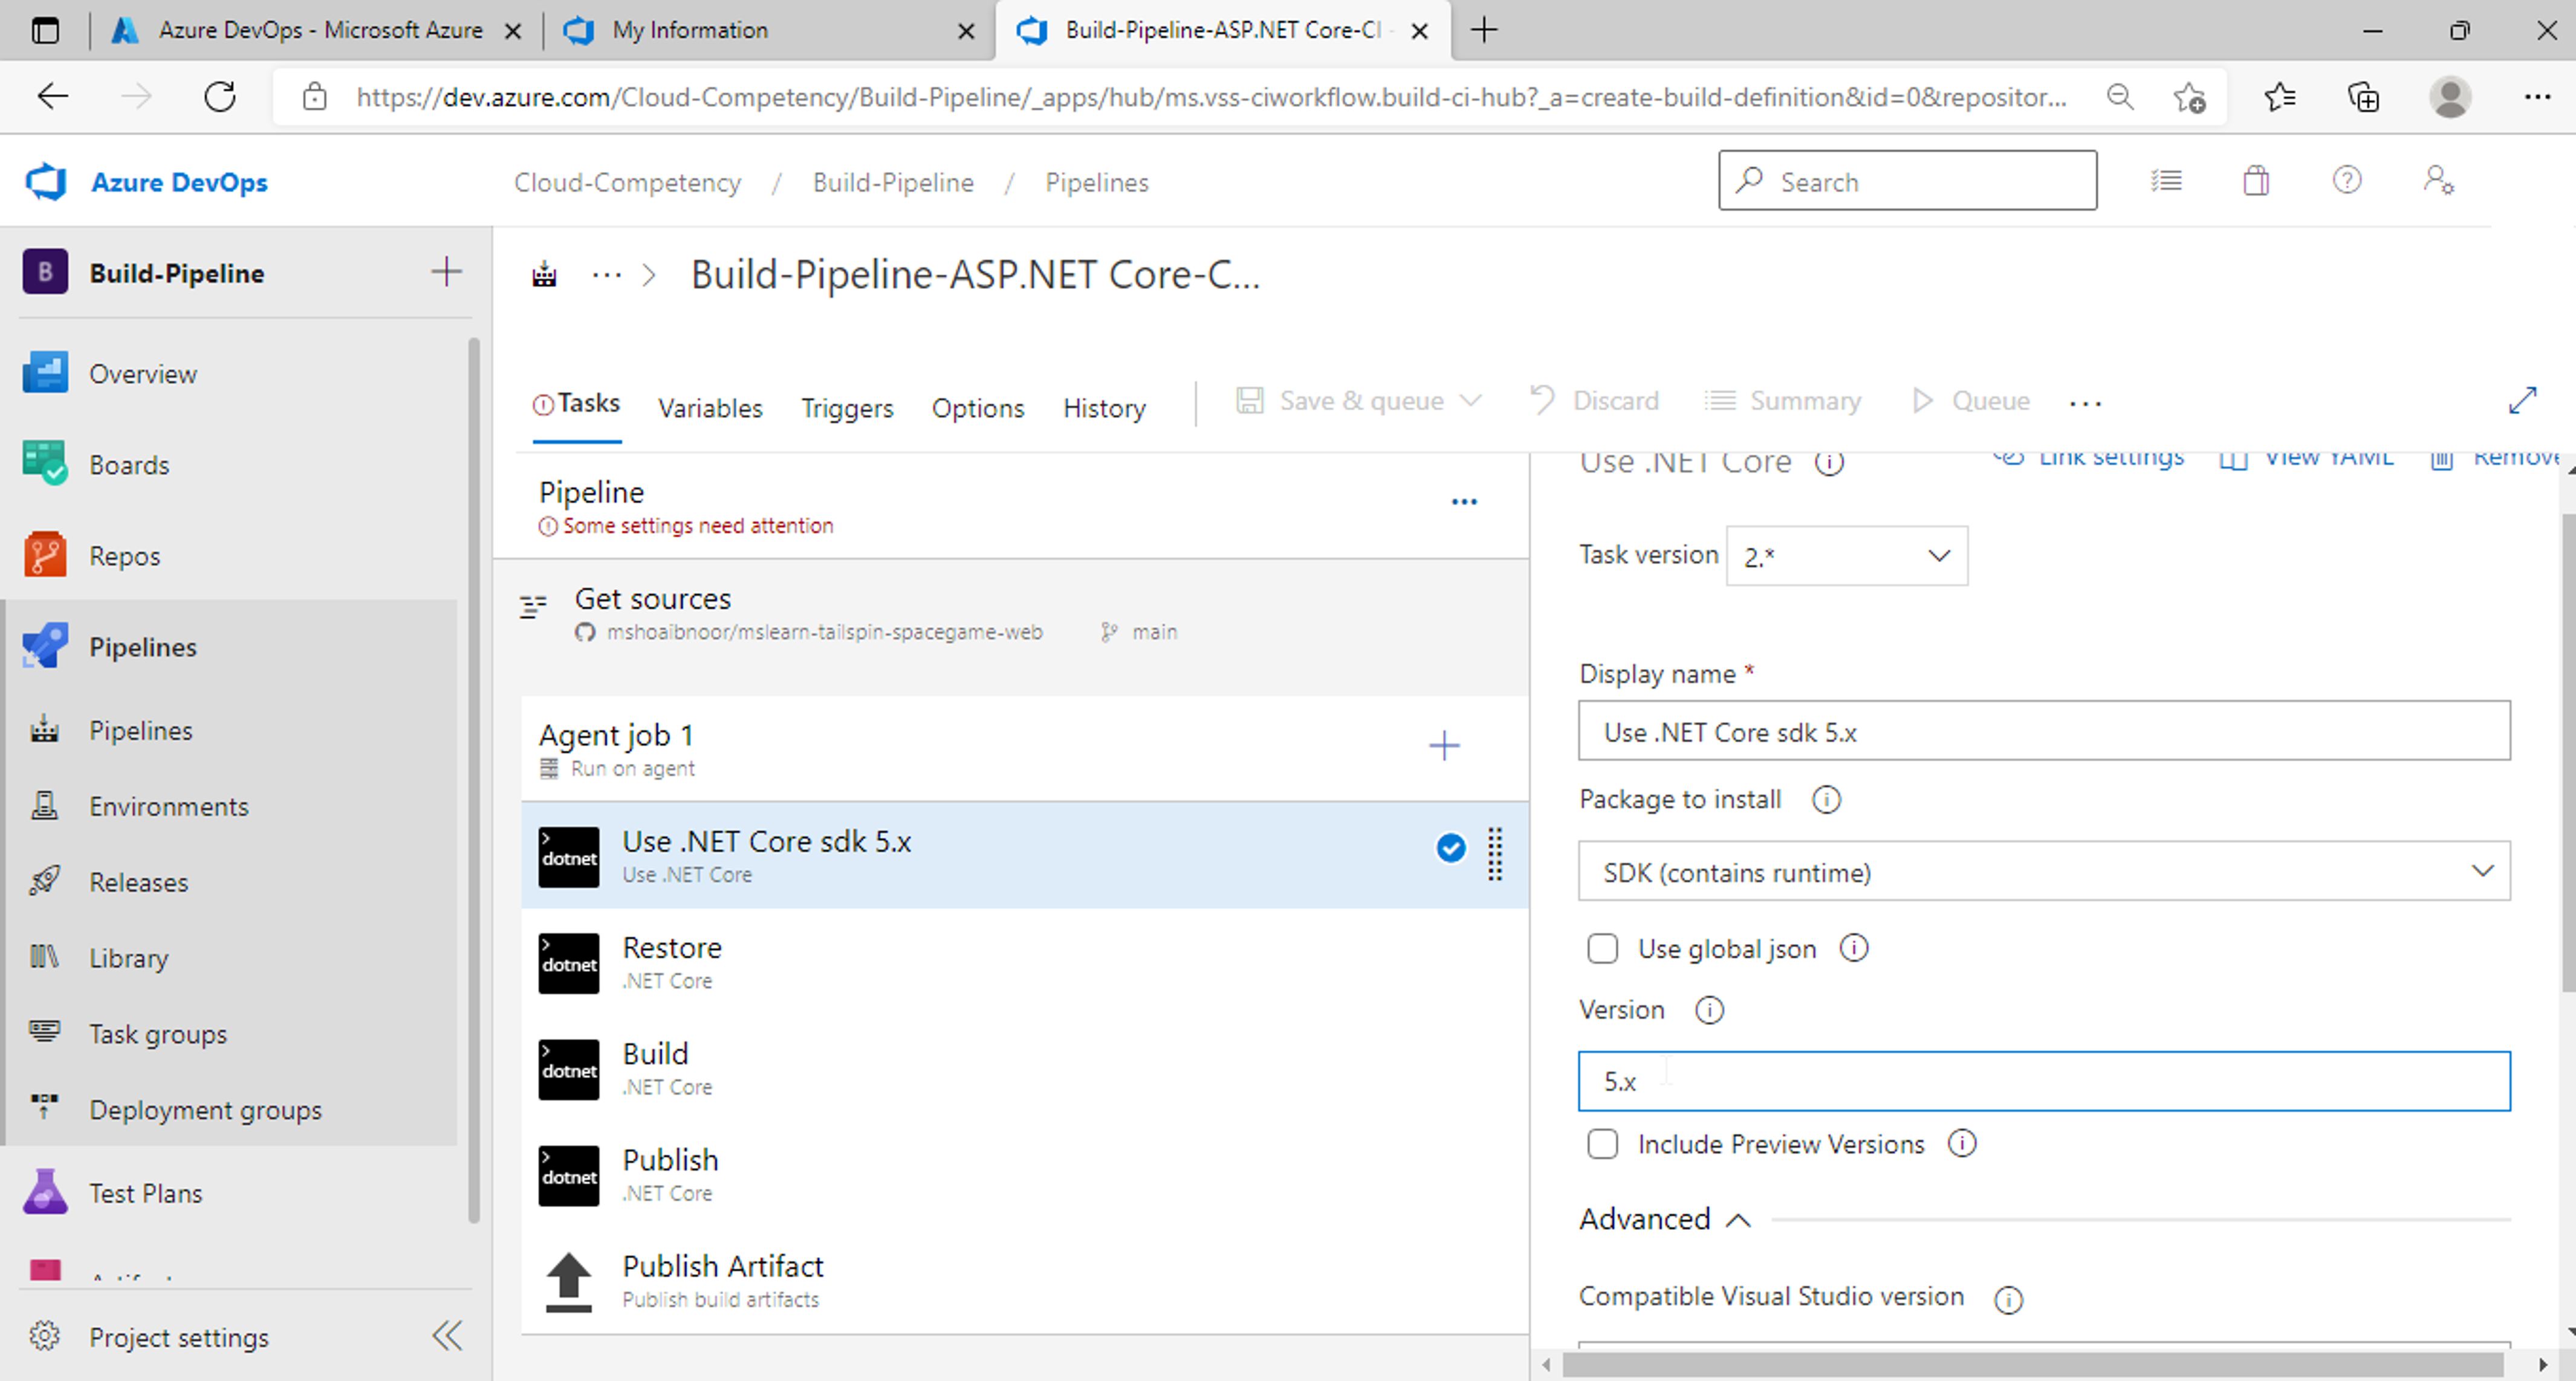Open the Pipeline section more options ellipsis
This screenshot has height=1381, width=2576.
pos(1464,502)
